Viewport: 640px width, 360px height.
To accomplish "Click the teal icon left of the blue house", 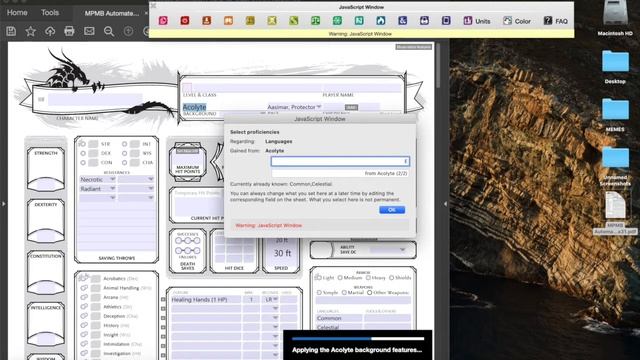I will (359, 20).
